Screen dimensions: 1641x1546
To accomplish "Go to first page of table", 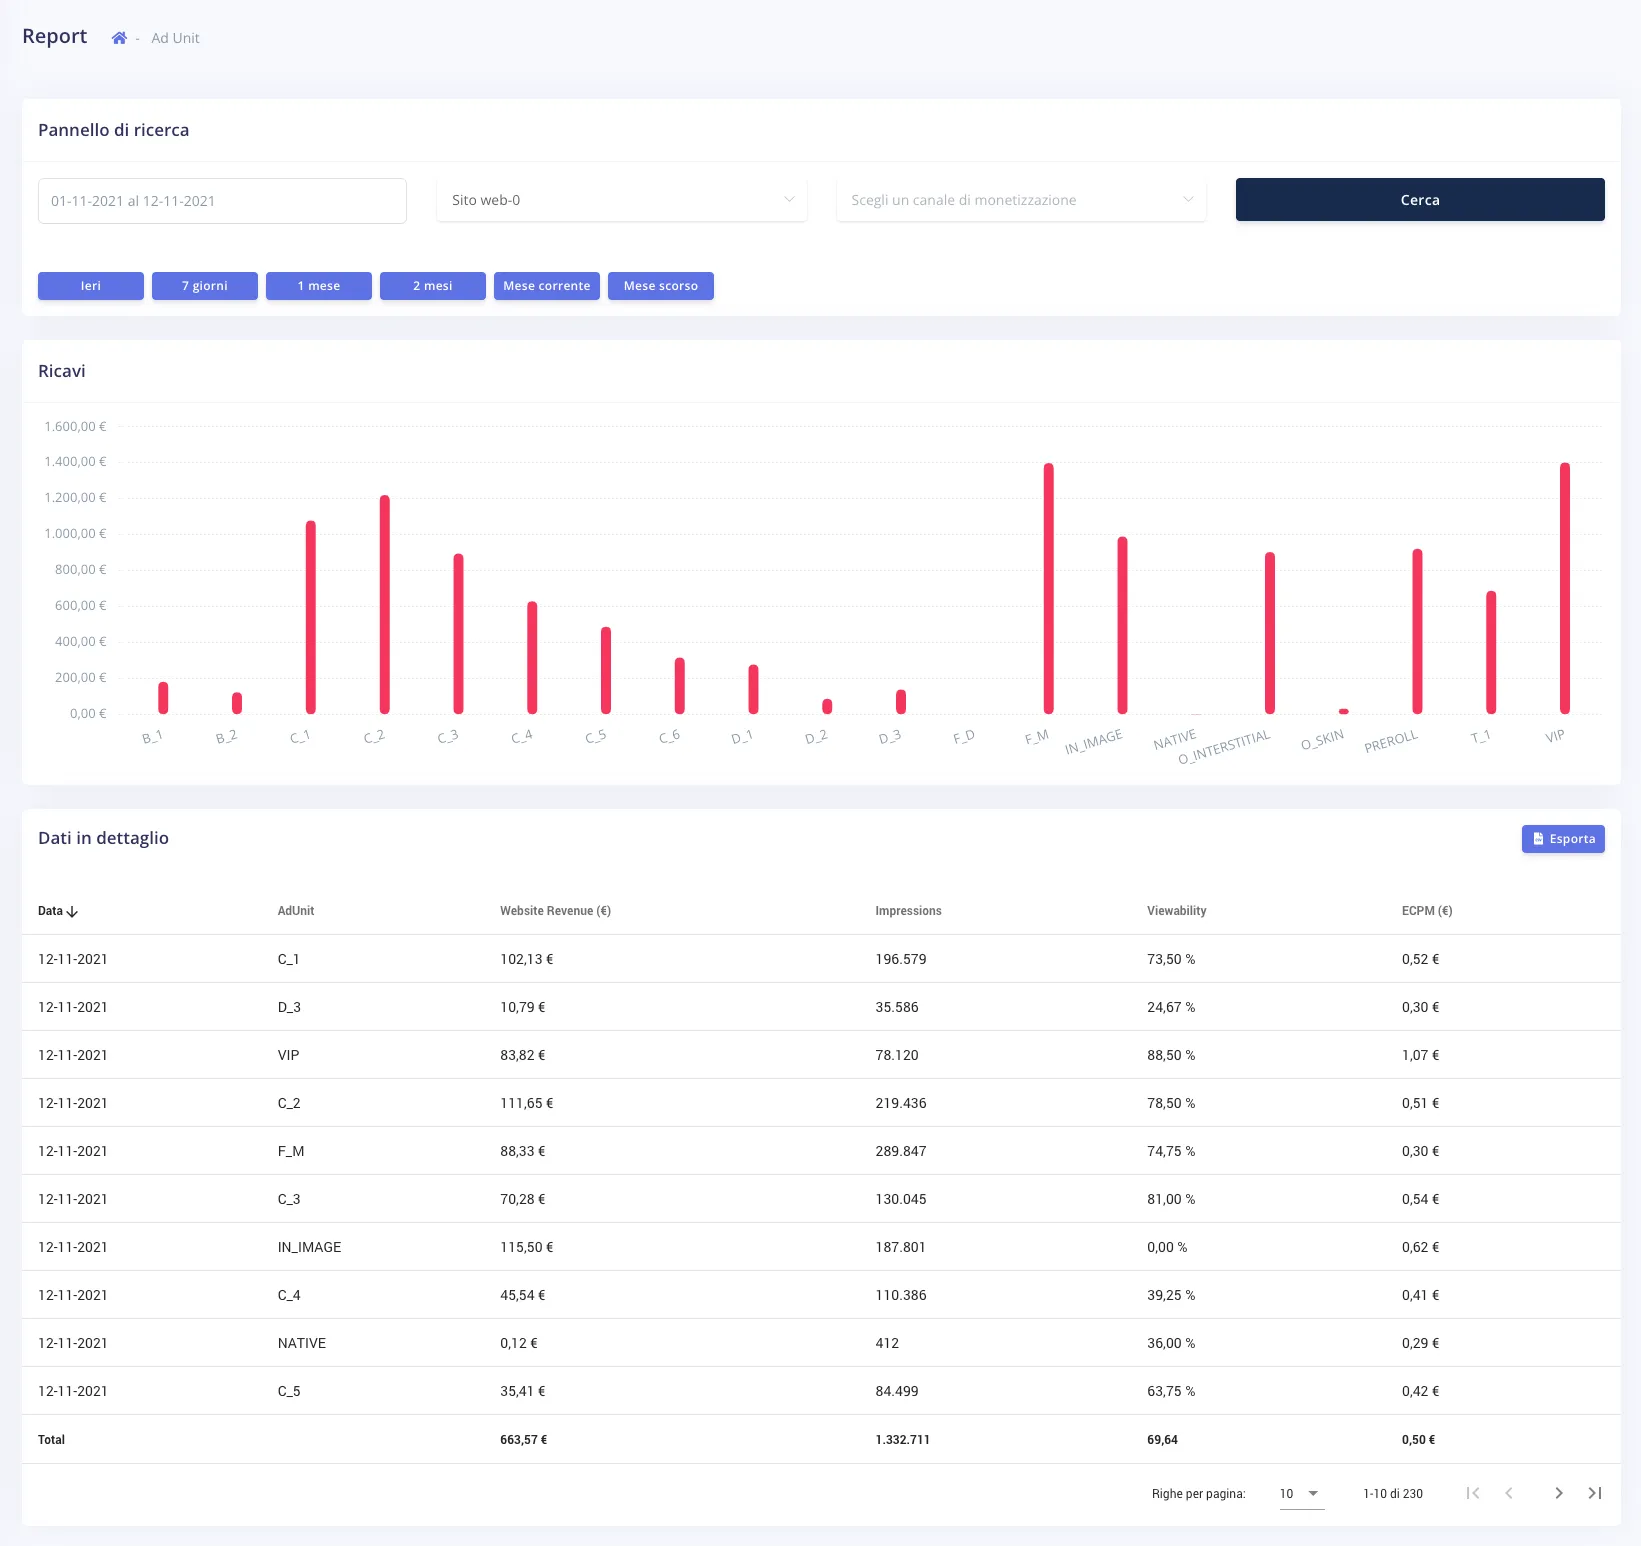I will click(x=1472, y=1493).
